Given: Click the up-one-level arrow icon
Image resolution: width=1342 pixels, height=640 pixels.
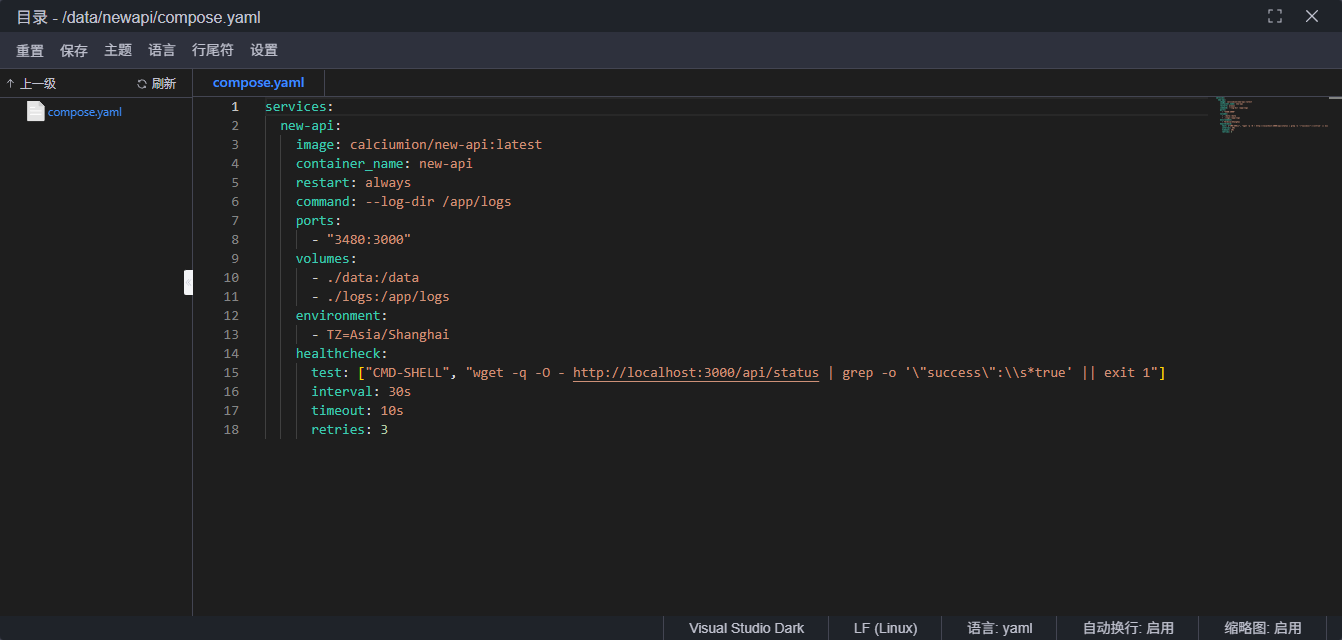Looking at the screenshot, I should tap(10, 84).
